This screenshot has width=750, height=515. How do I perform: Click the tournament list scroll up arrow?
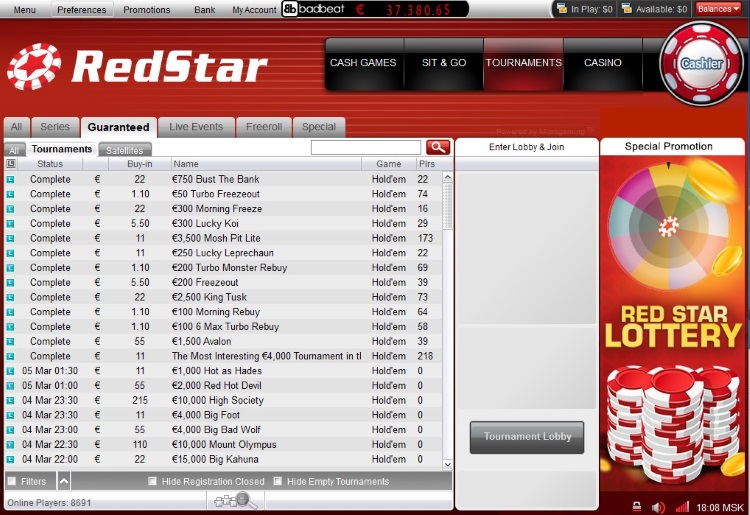point(448,177)
